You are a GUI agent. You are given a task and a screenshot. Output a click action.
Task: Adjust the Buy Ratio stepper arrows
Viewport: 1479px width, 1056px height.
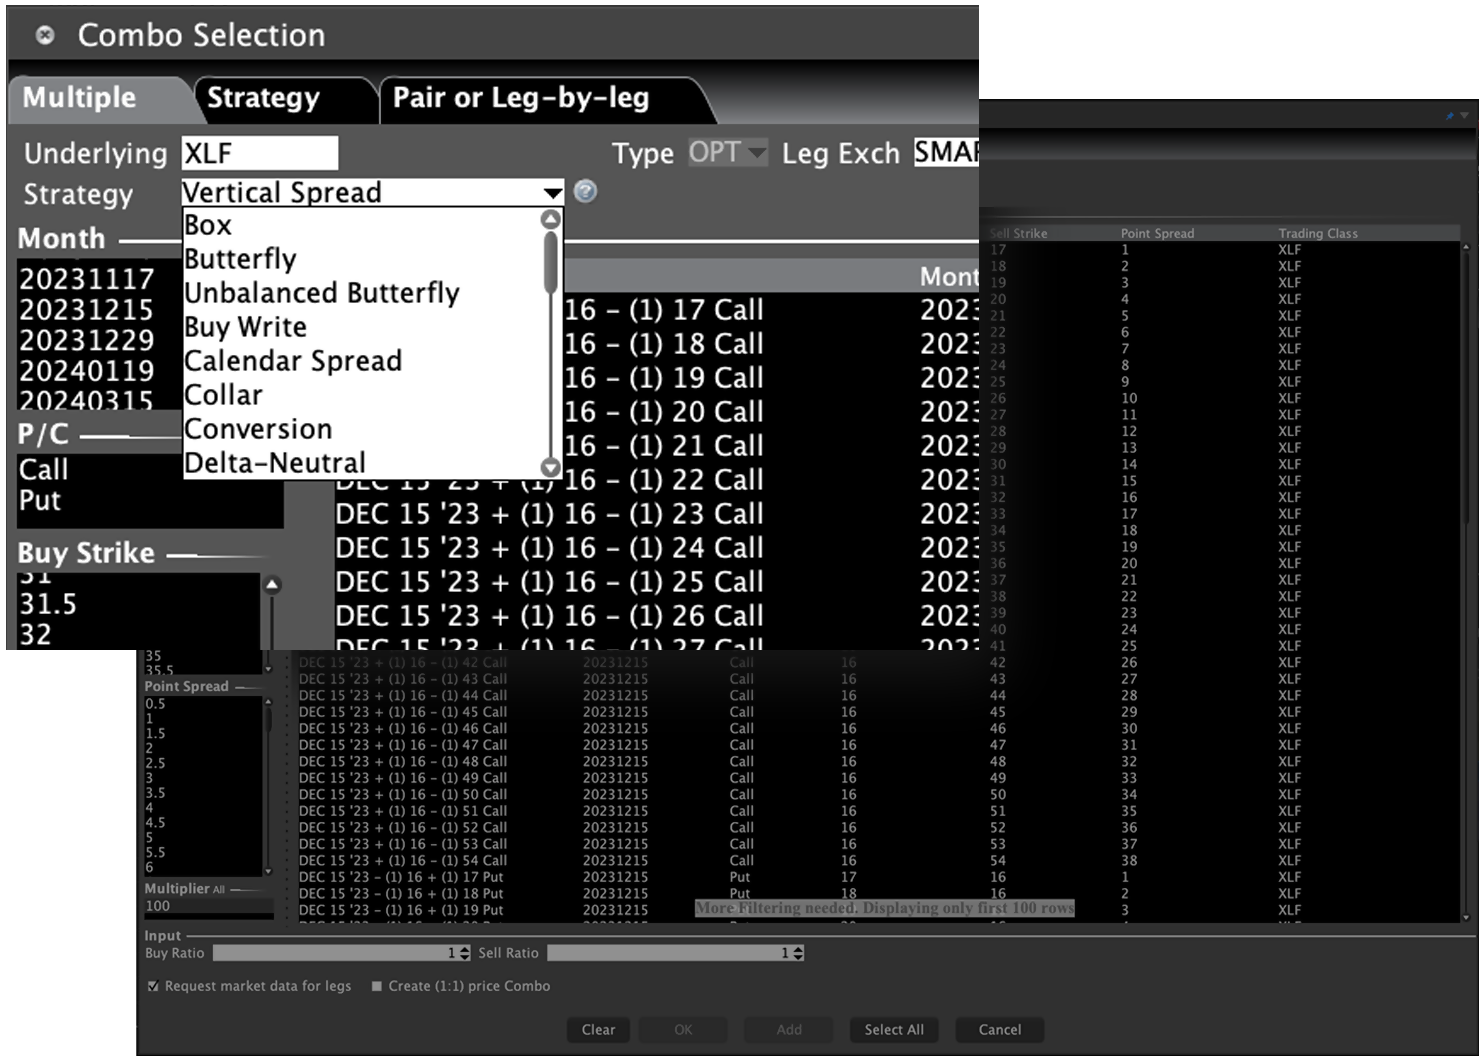point(464,953)
